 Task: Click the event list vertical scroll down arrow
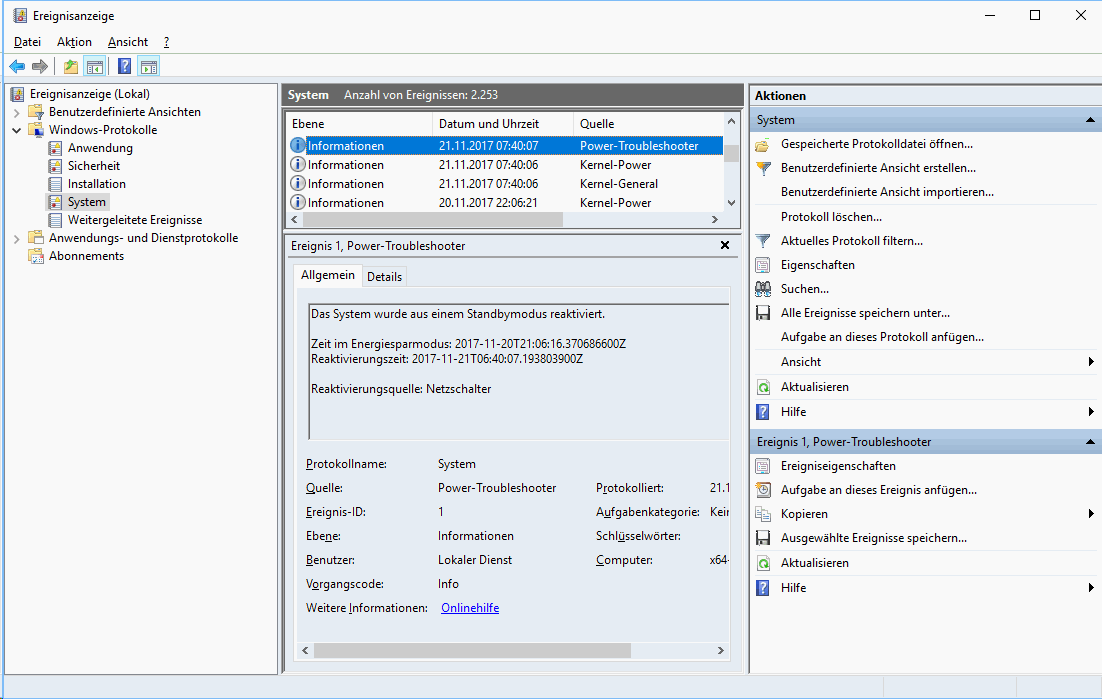[x=731, y=203]
